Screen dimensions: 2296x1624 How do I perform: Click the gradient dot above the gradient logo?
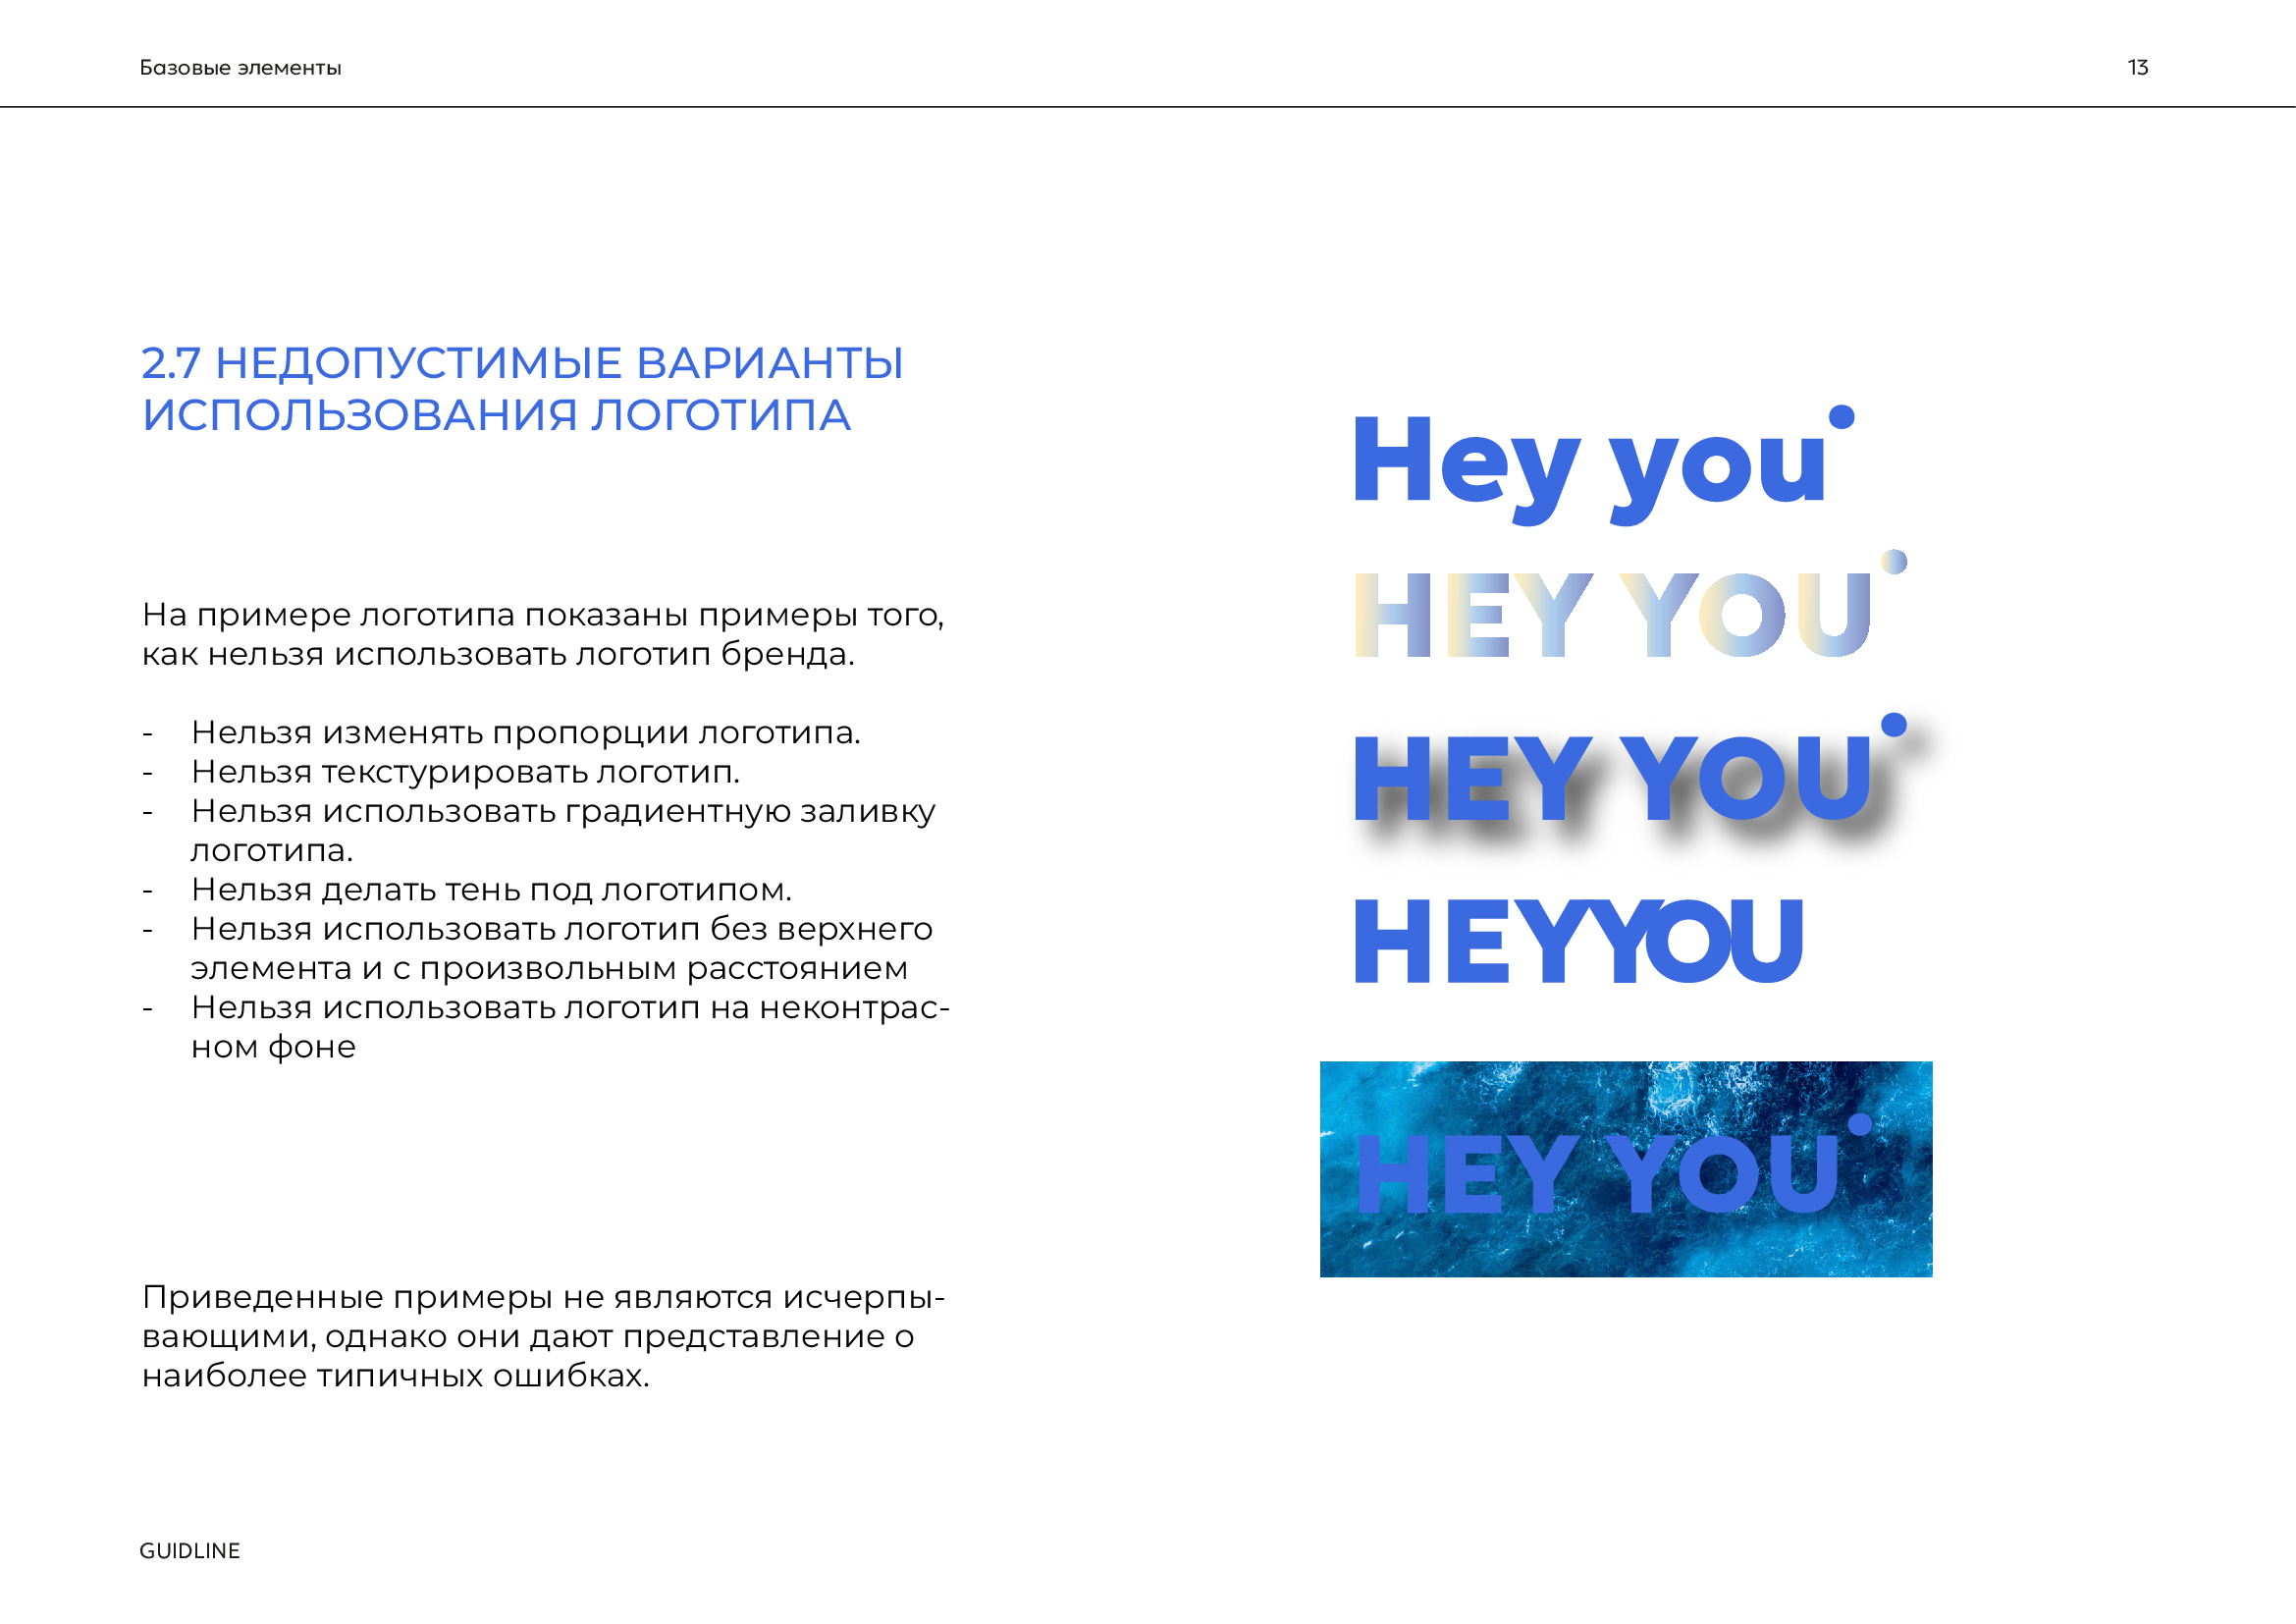pos(1894,562)
